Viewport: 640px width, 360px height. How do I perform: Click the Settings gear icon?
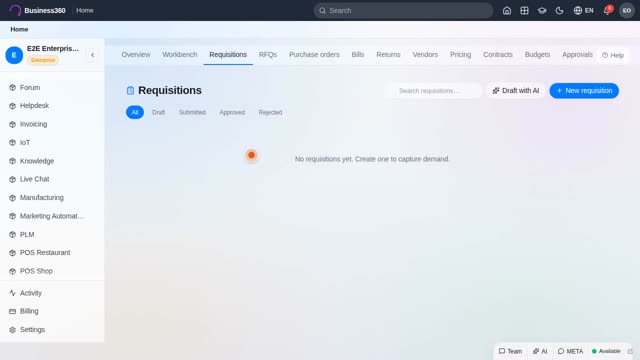(12, 330)
